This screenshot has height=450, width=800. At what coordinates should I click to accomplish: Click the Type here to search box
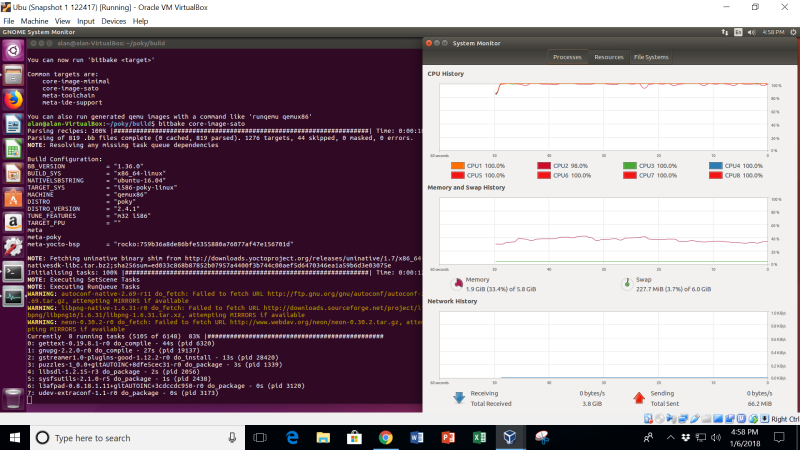click(137, 438)
